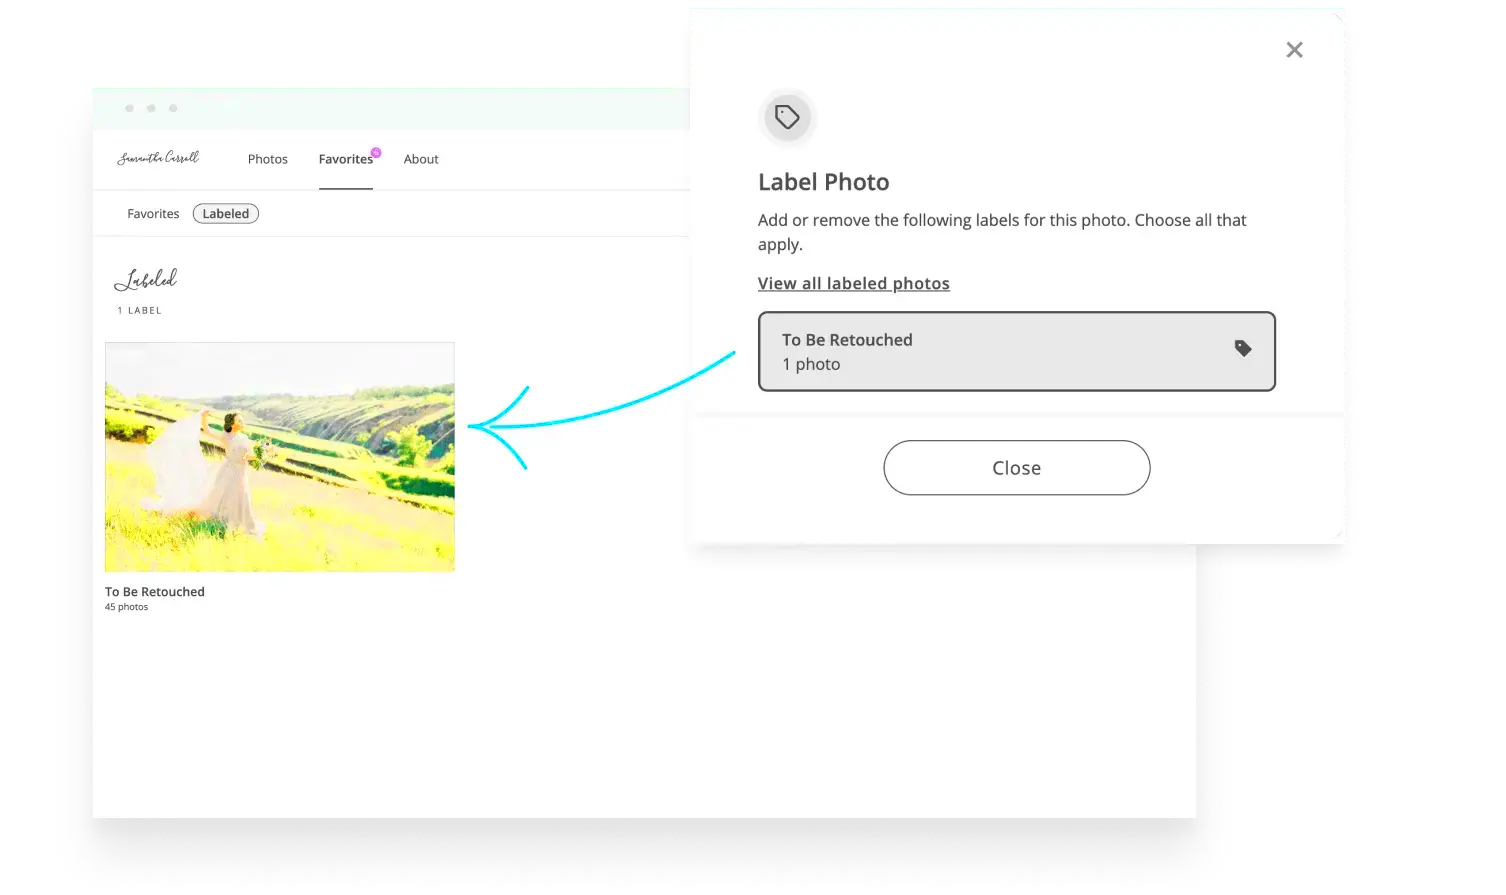Screen dimensions: 1506x895
Task: Switch to the Photos tab
Action: tap(267, 159)
